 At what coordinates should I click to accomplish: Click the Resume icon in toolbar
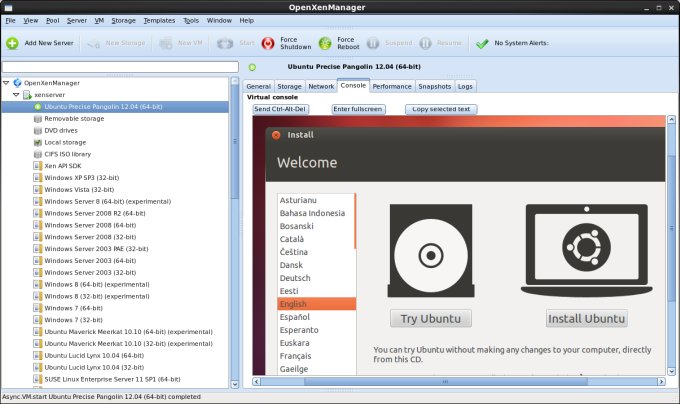[425, 43]
